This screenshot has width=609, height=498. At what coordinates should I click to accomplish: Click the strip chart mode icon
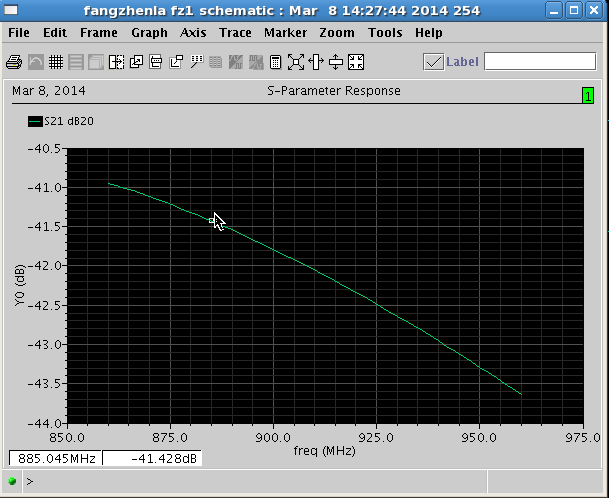click(x=76, y=62)
